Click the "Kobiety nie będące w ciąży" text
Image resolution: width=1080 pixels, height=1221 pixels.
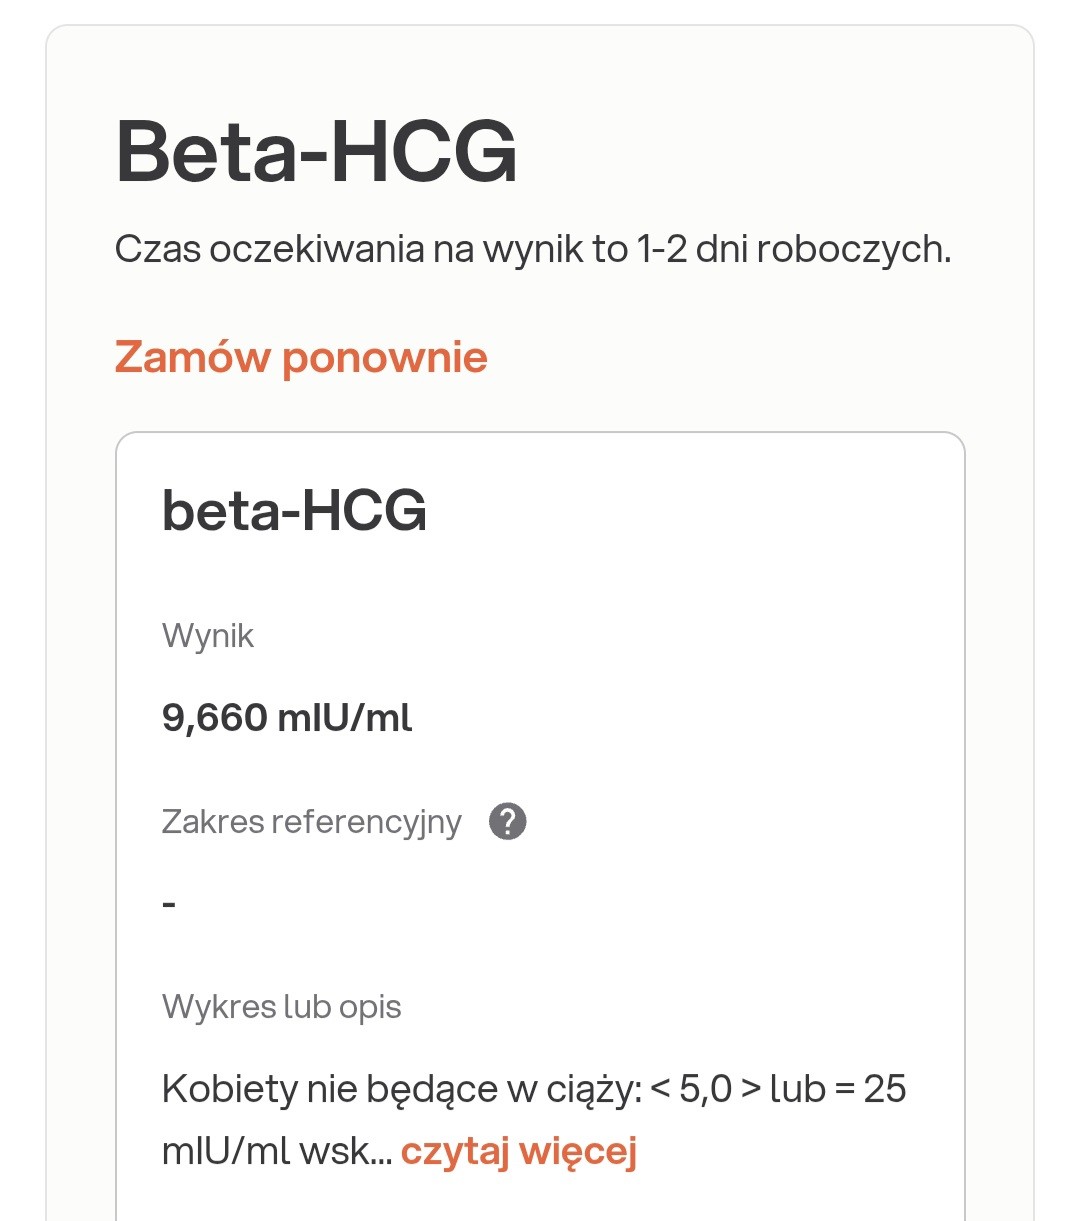(x=401, y=1089)
